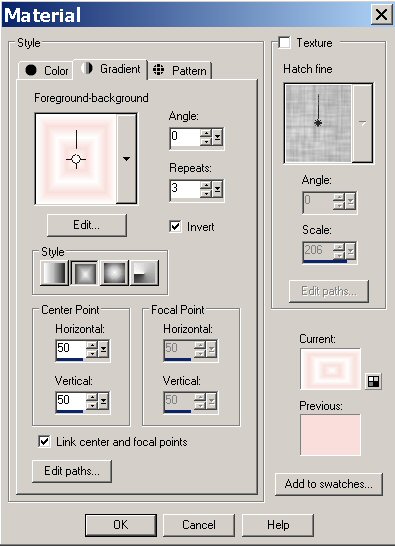Increase the Repeats value

pos(206,186)
